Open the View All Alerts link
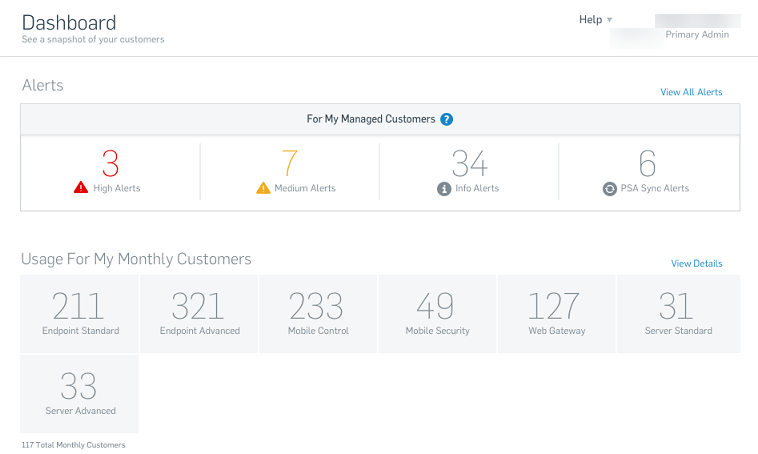Viewport: 758px width, 454px height. pyautogui.click(x=691, y=92)
